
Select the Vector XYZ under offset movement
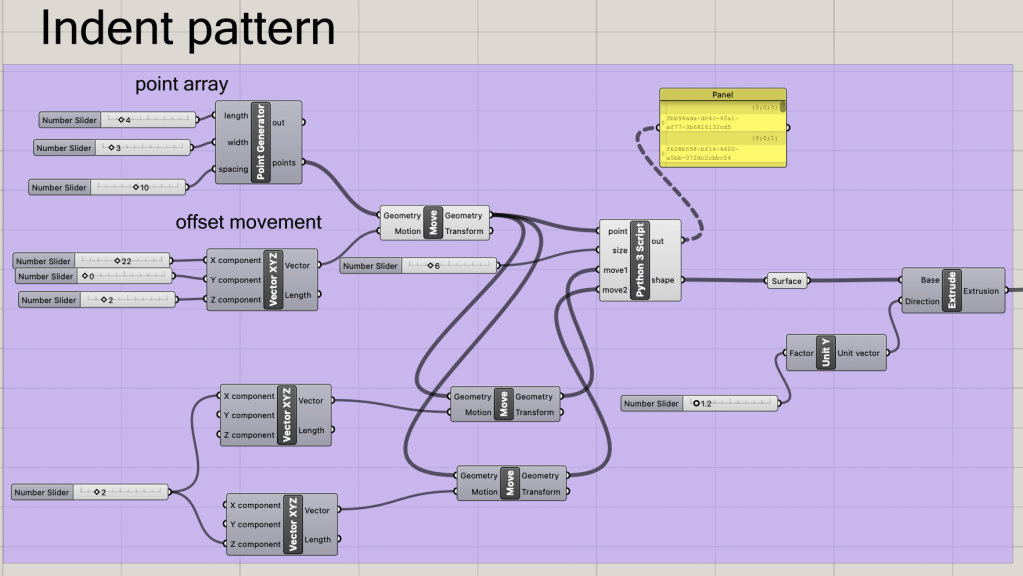(273, 279)
